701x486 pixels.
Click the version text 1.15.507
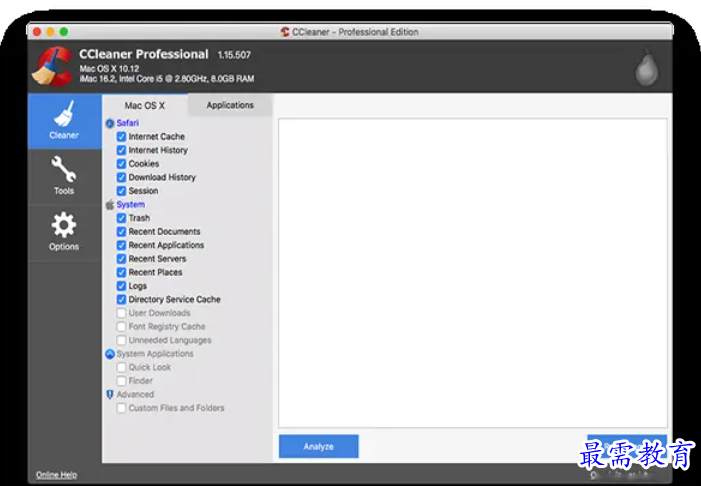pos(234,55)
